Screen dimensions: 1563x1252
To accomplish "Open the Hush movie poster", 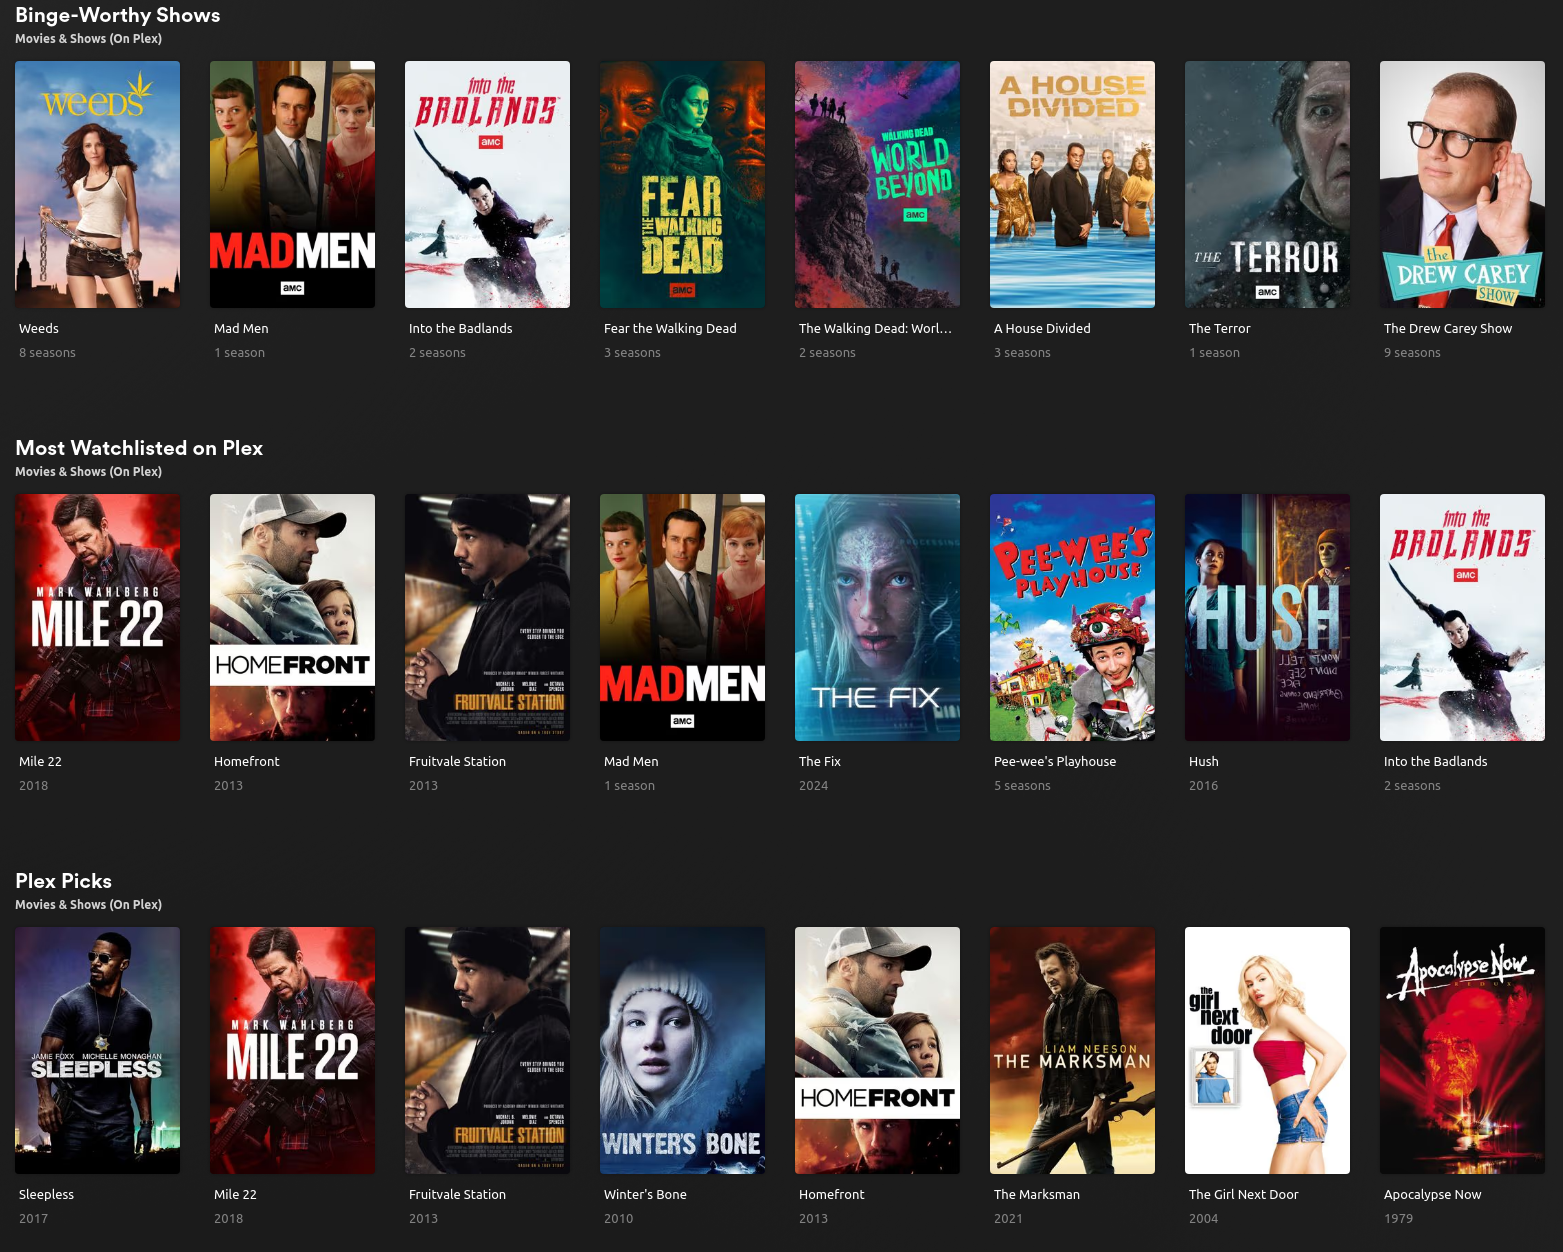I will [x=1267, y=617].
